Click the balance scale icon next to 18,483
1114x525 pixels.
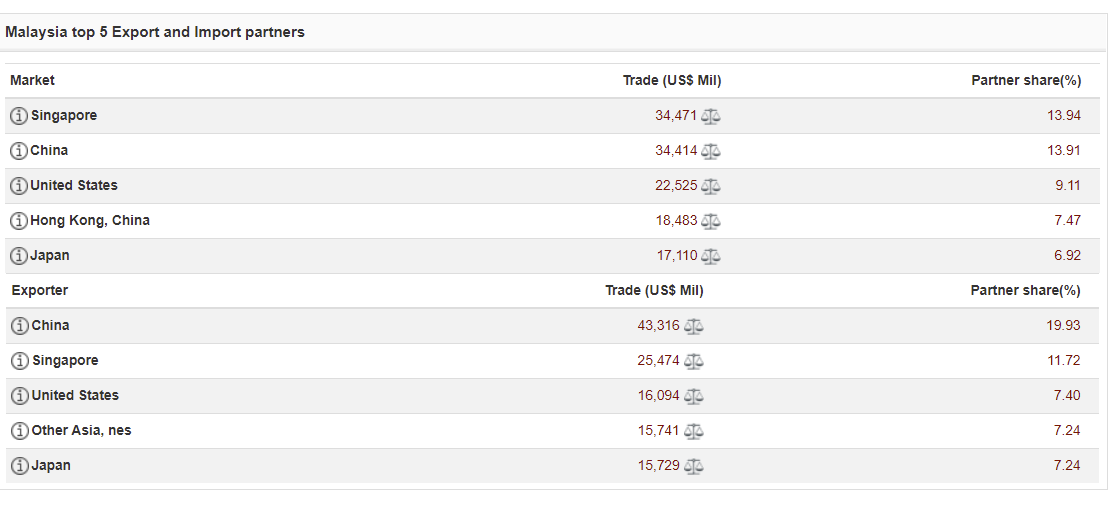tap(711, 222)
